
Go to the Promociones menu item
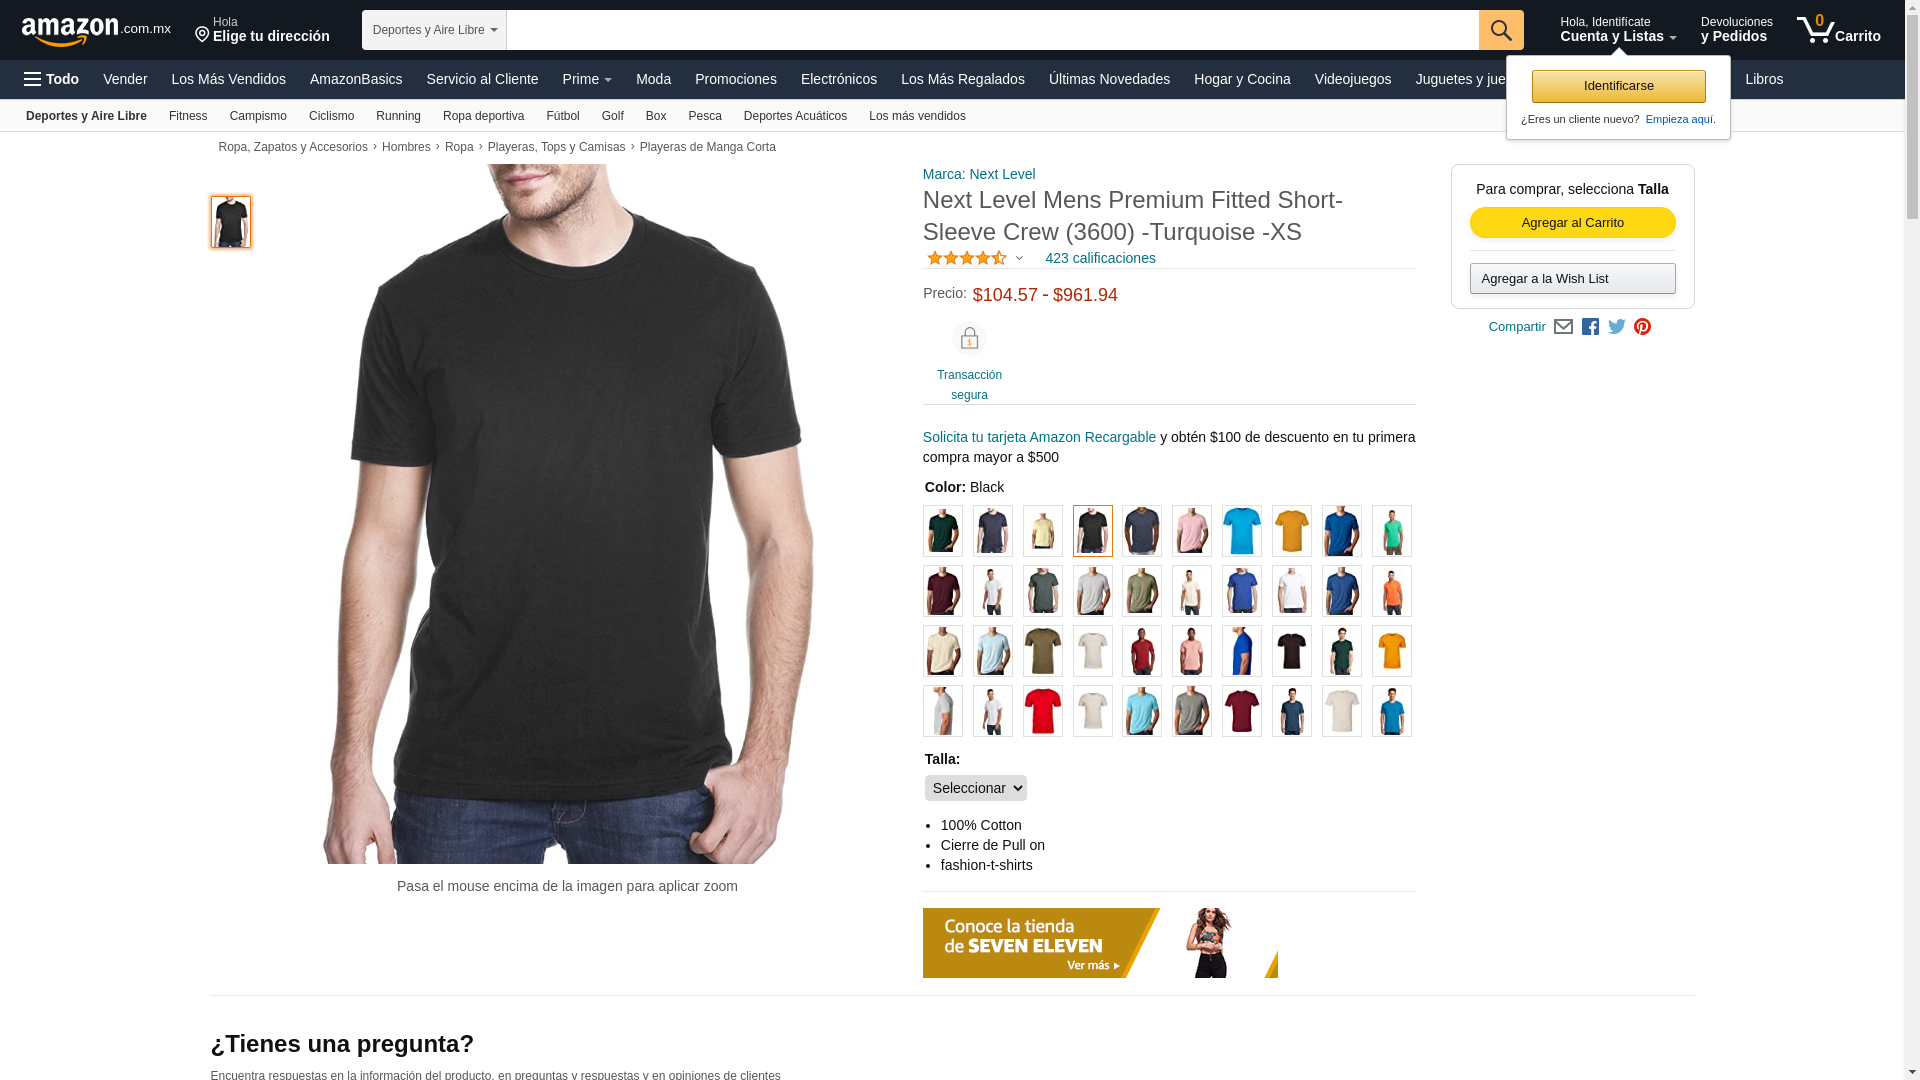tap(735, 79)
